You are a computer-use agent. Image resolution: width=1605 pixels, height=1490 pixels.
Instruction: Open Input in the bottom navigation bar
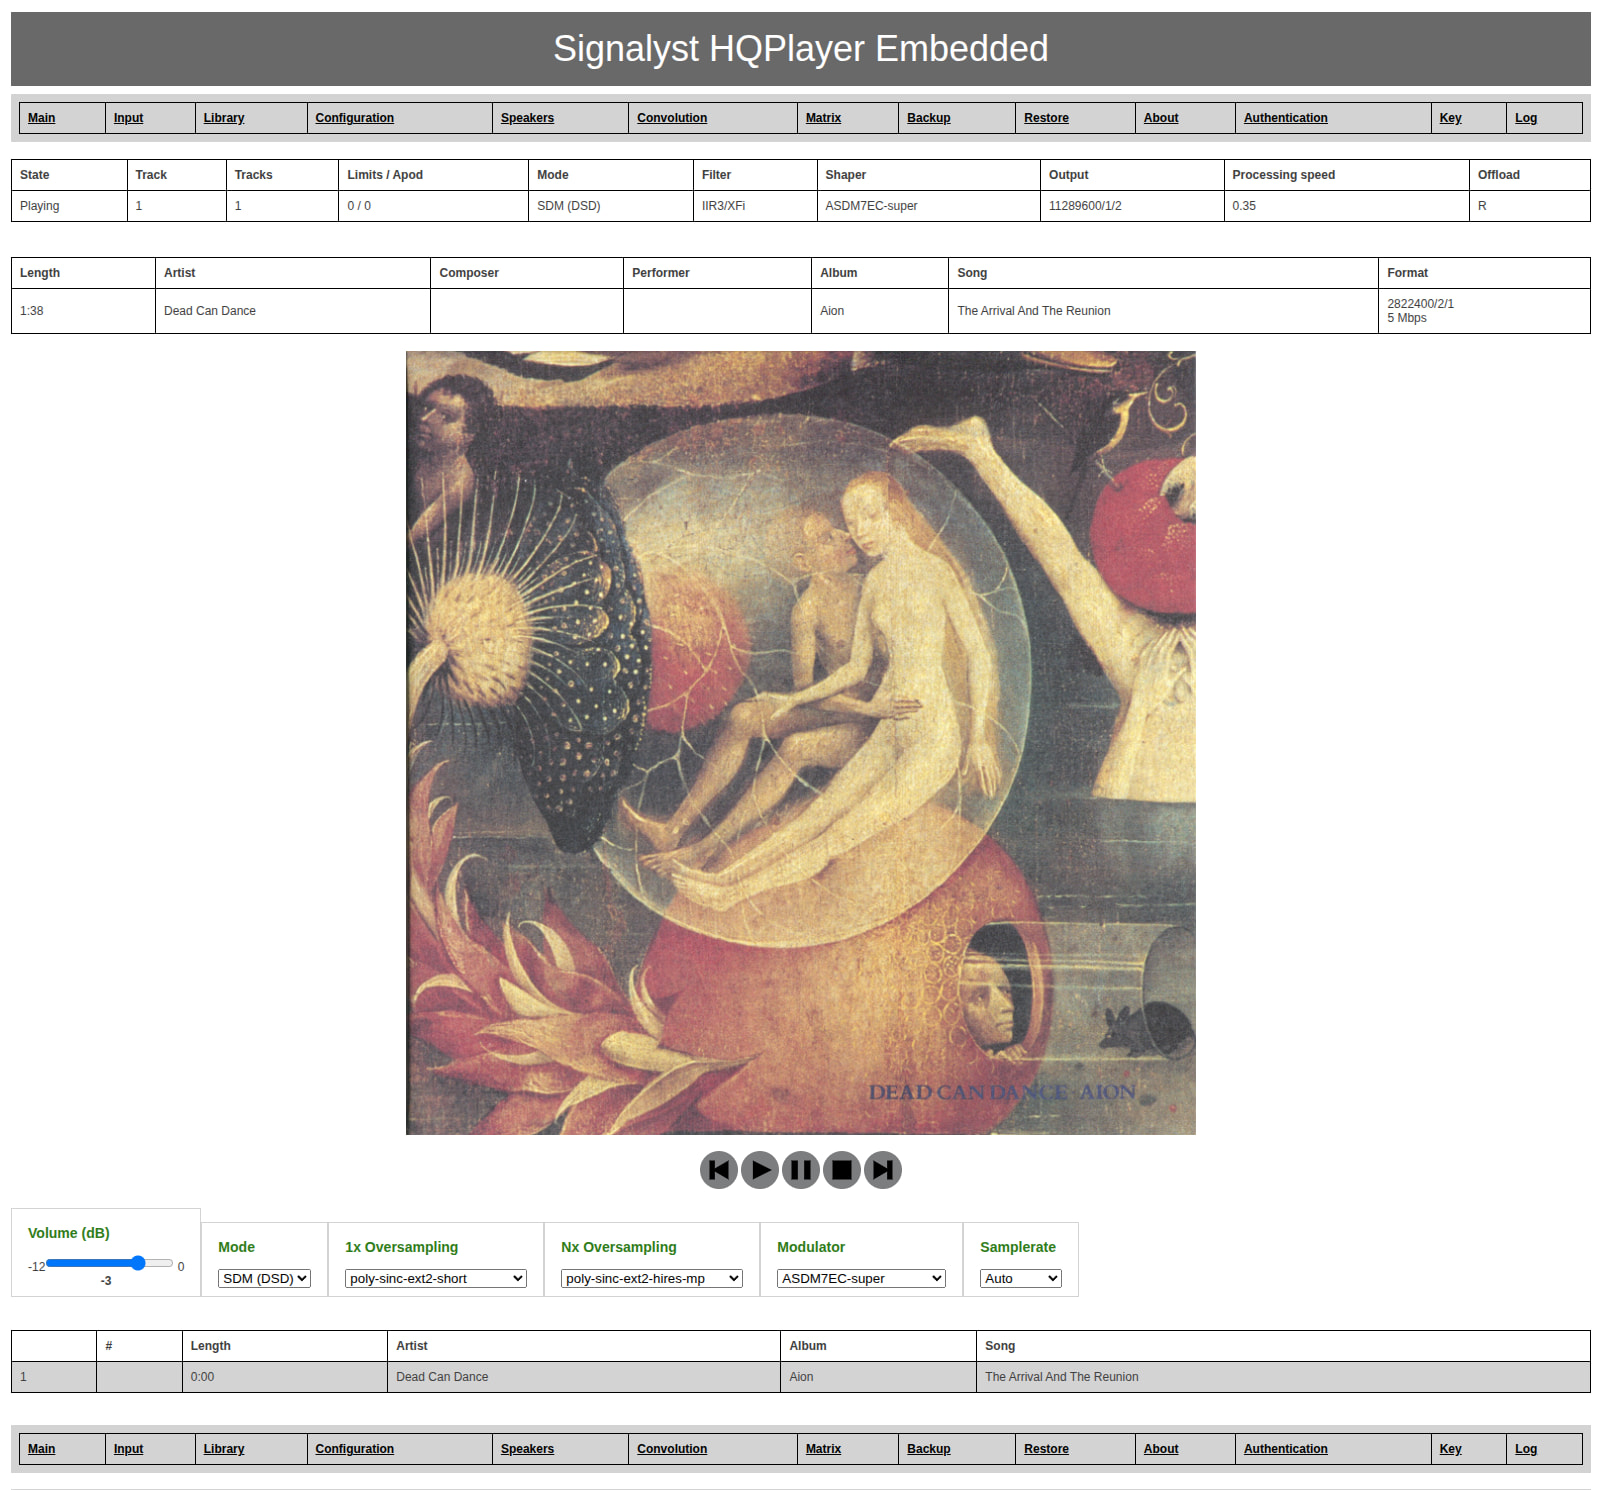[128, 1449]
